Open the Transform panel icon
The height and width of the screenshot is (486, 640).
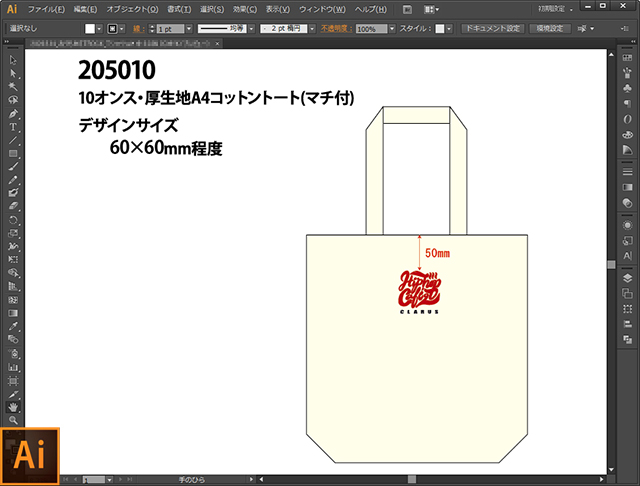coord(627,309)
